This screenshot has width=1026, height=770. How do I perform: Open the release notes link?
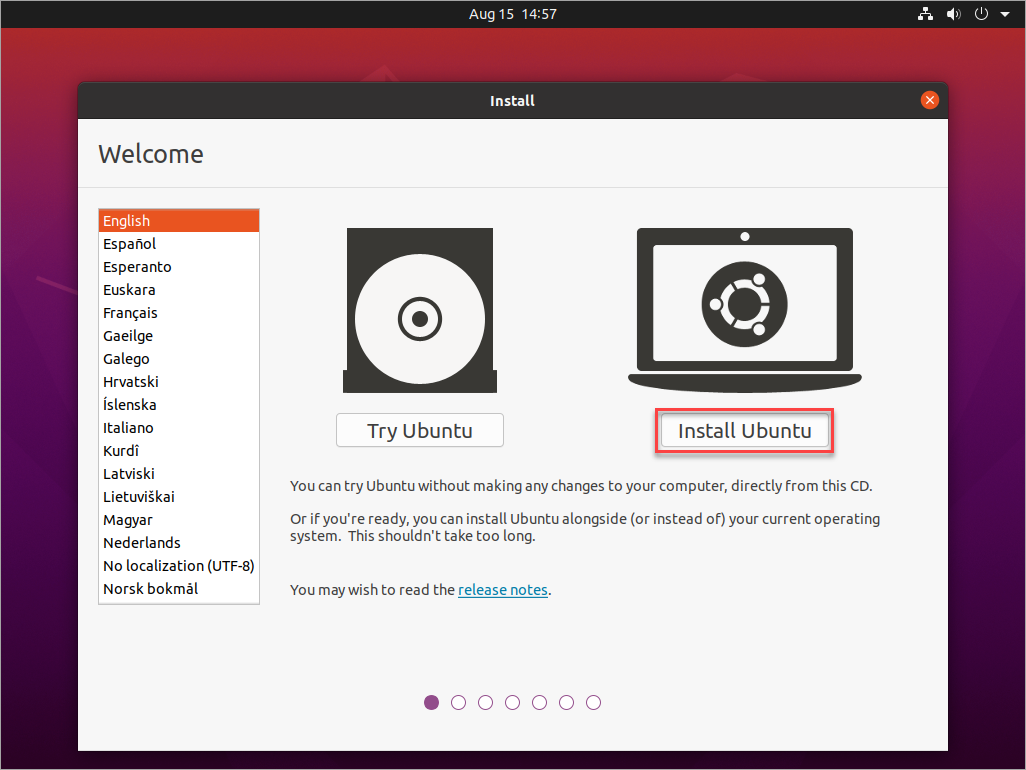503,590
